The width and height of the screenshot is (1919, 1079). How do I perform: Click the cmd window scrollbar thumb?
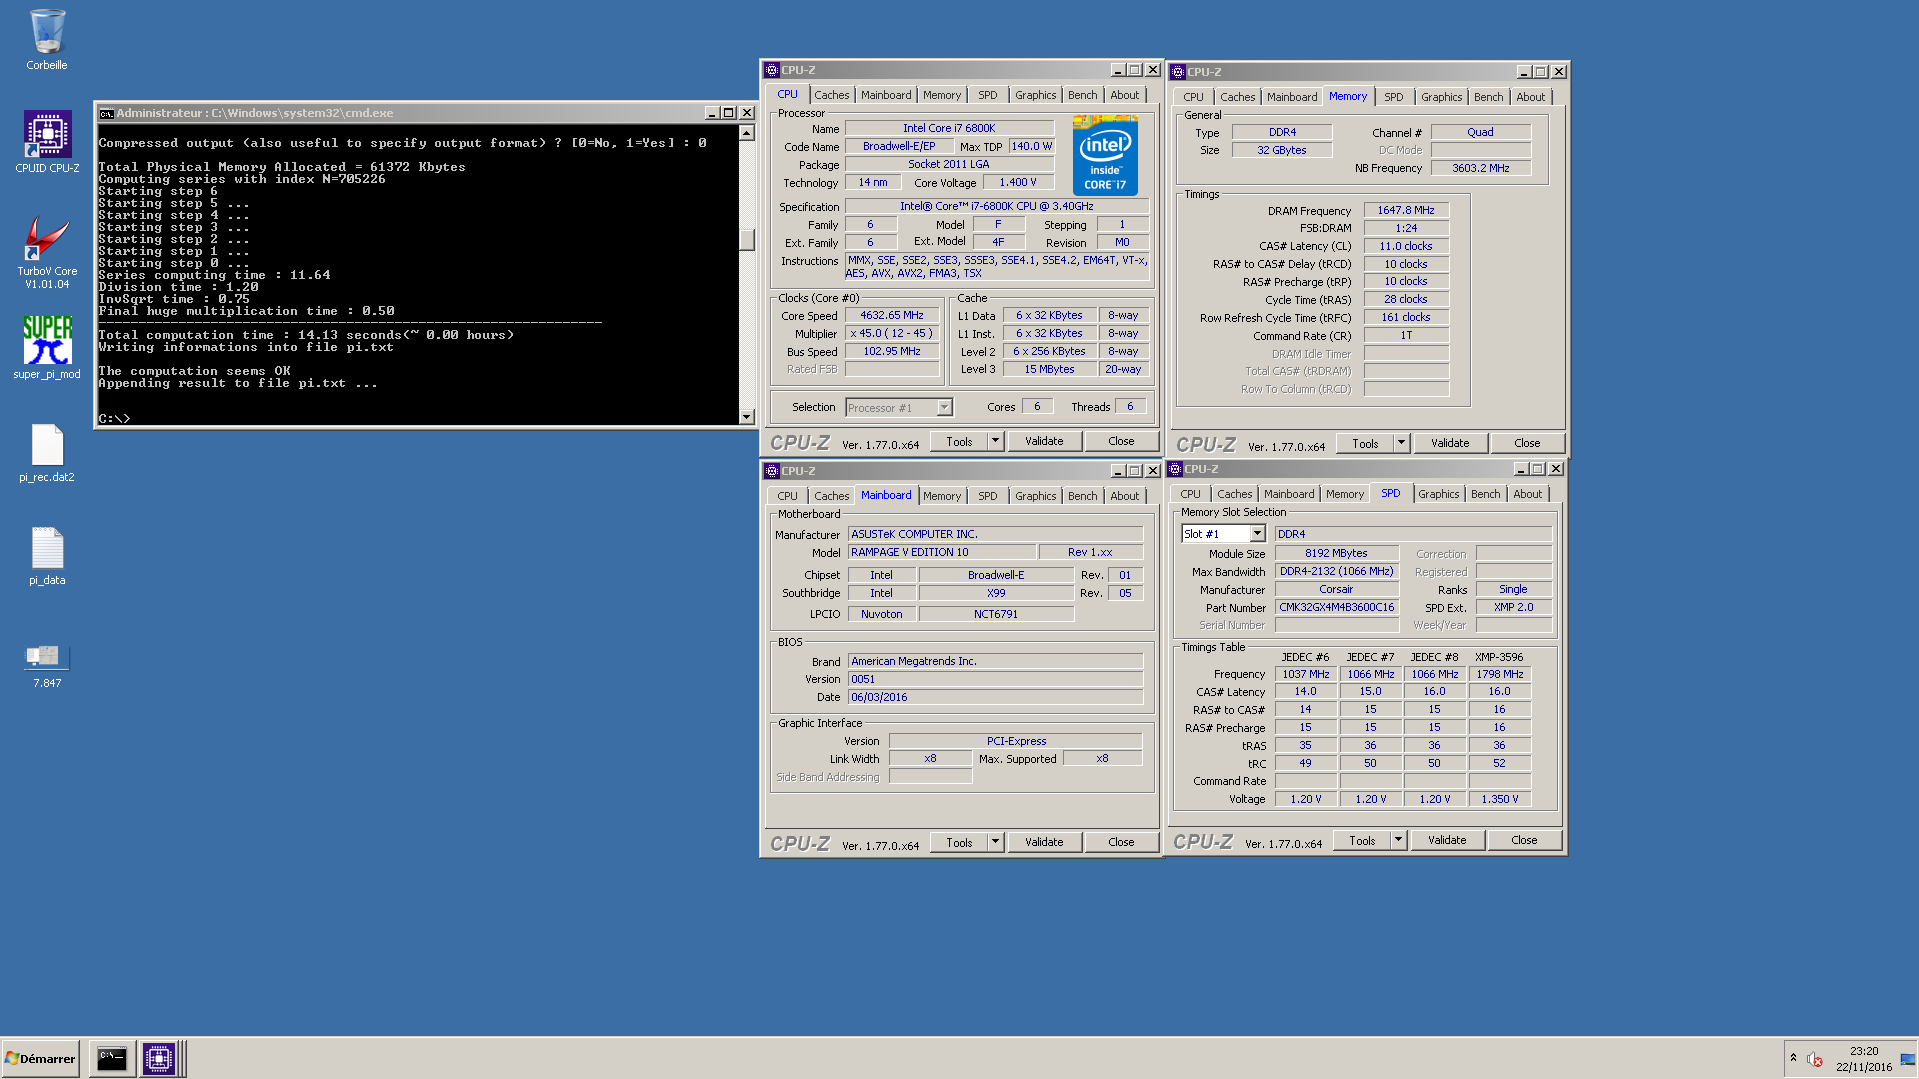pos(746,239)
